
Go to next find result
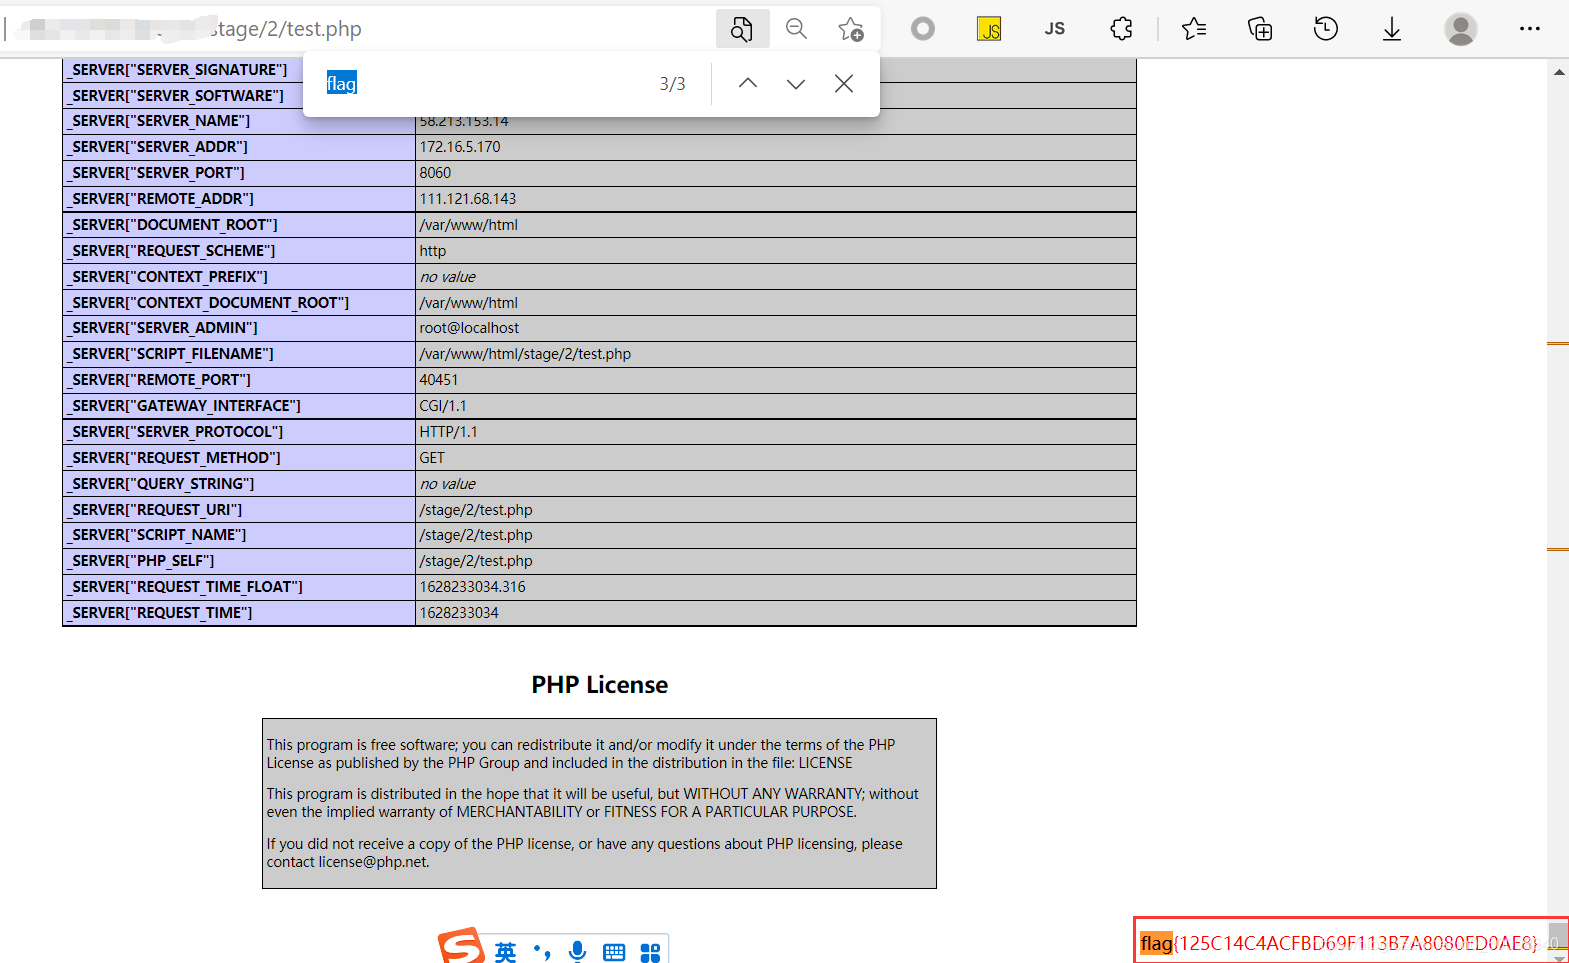click(796, 84)
